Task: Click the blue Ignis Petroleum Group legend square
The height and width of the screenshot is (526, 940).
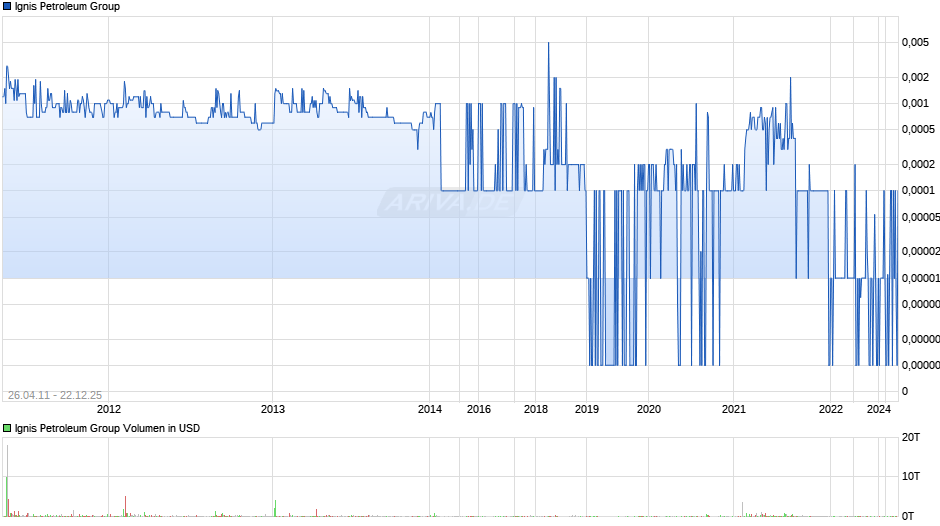Action: (7, 7)
